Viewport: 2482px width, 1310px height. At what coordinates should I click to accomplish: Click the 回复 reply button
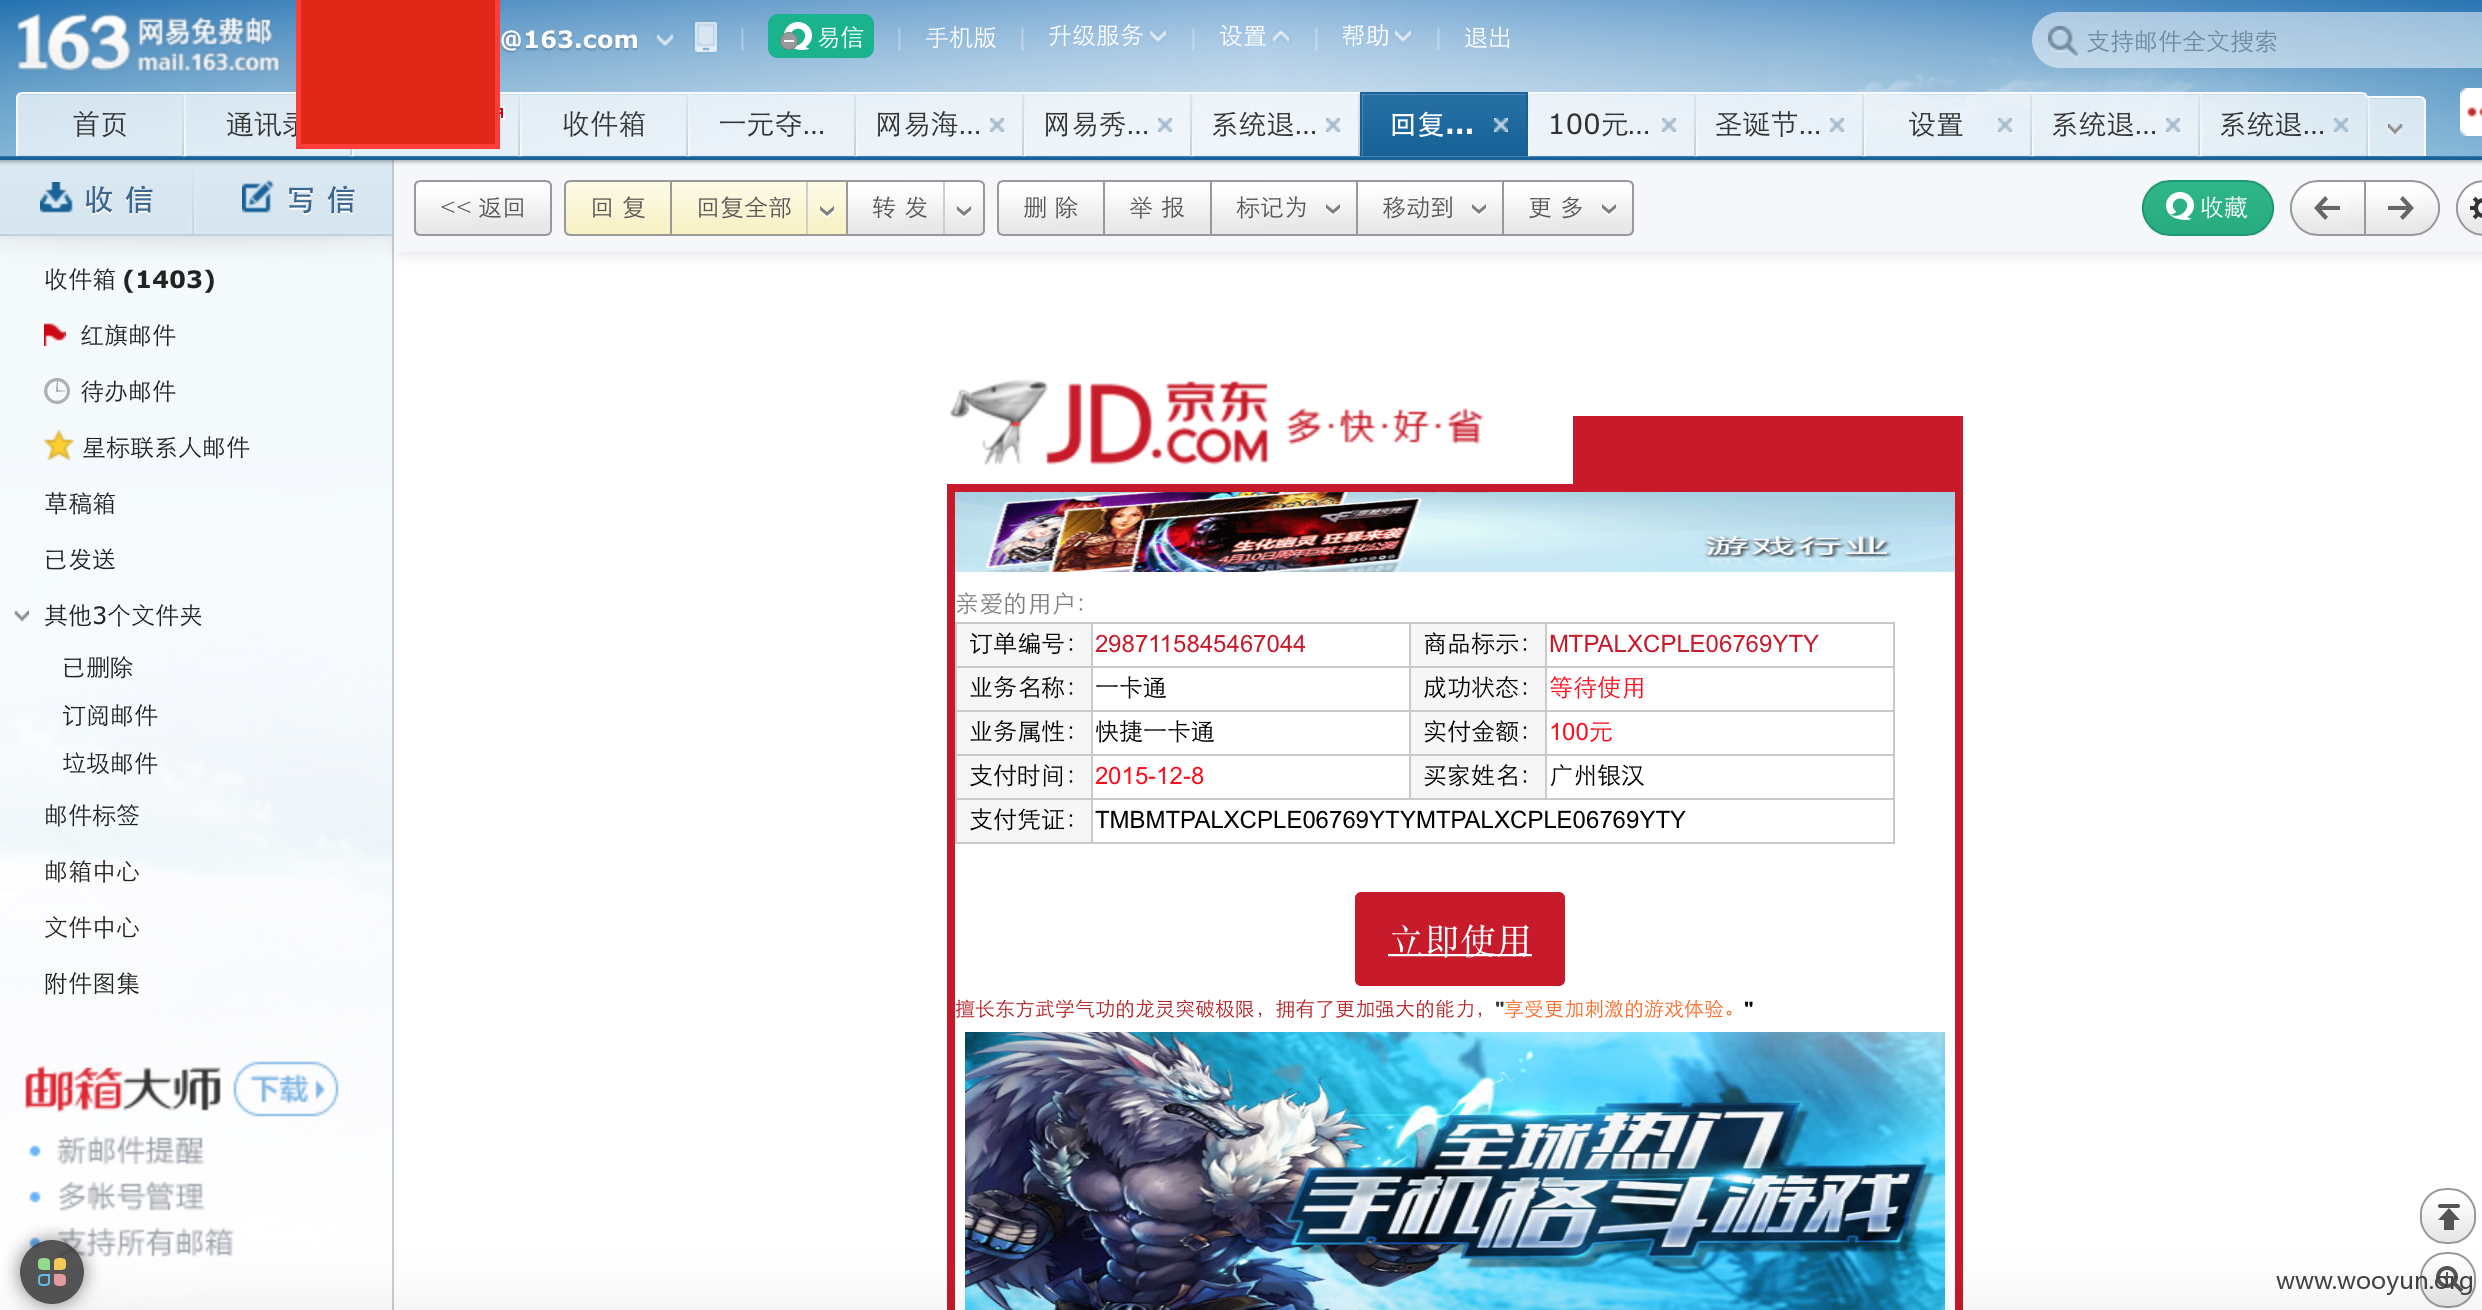click(x=618, y=208)
